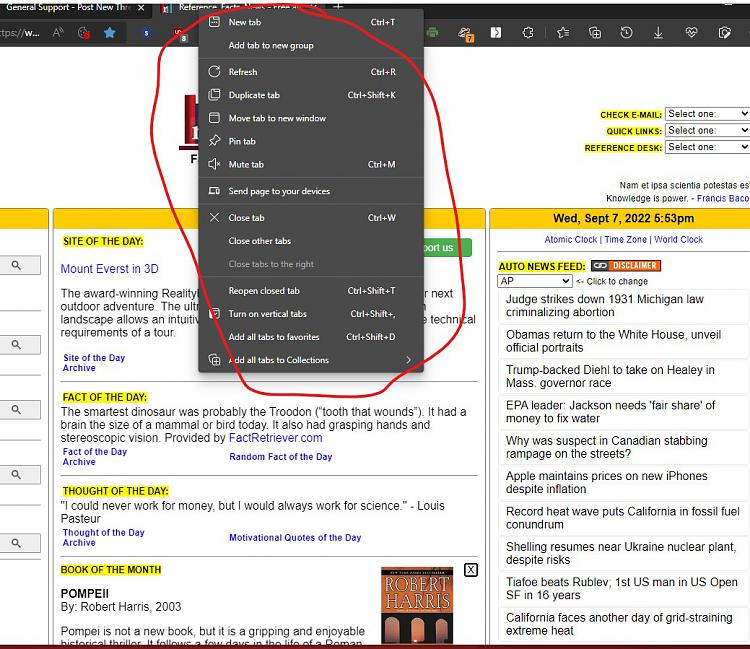Open California grid-straining extreme heat headline
This screenshot has width=750, height=649.
pyautogui.click(x=619, y=624)
